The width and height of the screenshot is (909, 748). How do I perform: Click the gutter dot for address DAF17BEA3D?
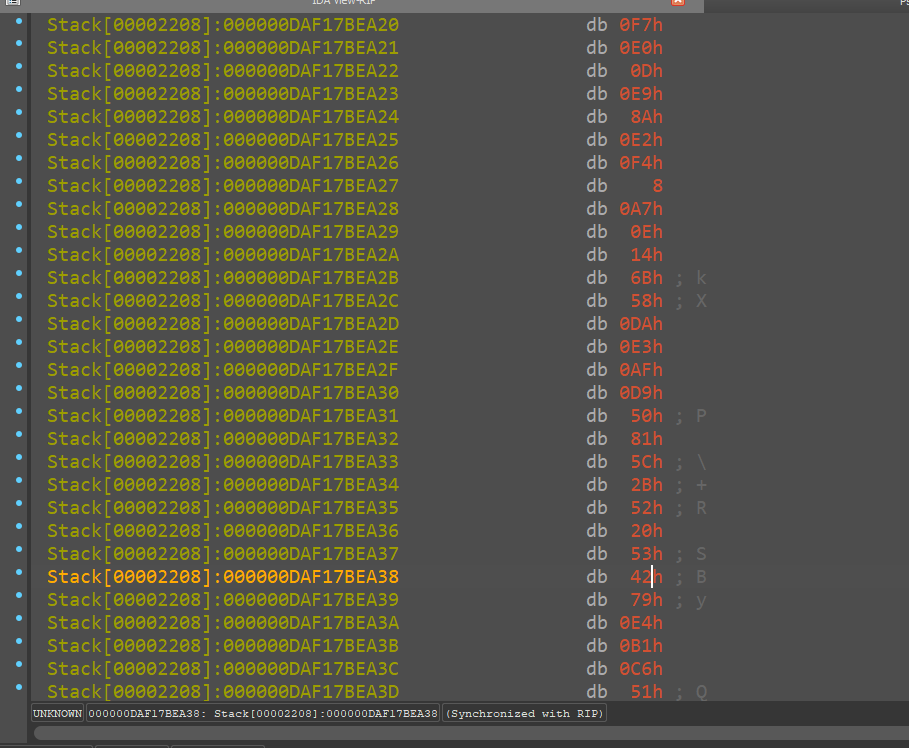click(x=19, y=690)
